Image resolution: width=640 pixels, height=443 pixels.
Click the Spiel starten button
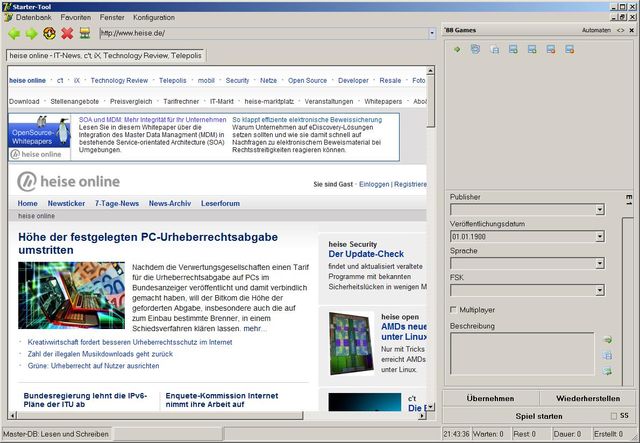coord(539,416)
